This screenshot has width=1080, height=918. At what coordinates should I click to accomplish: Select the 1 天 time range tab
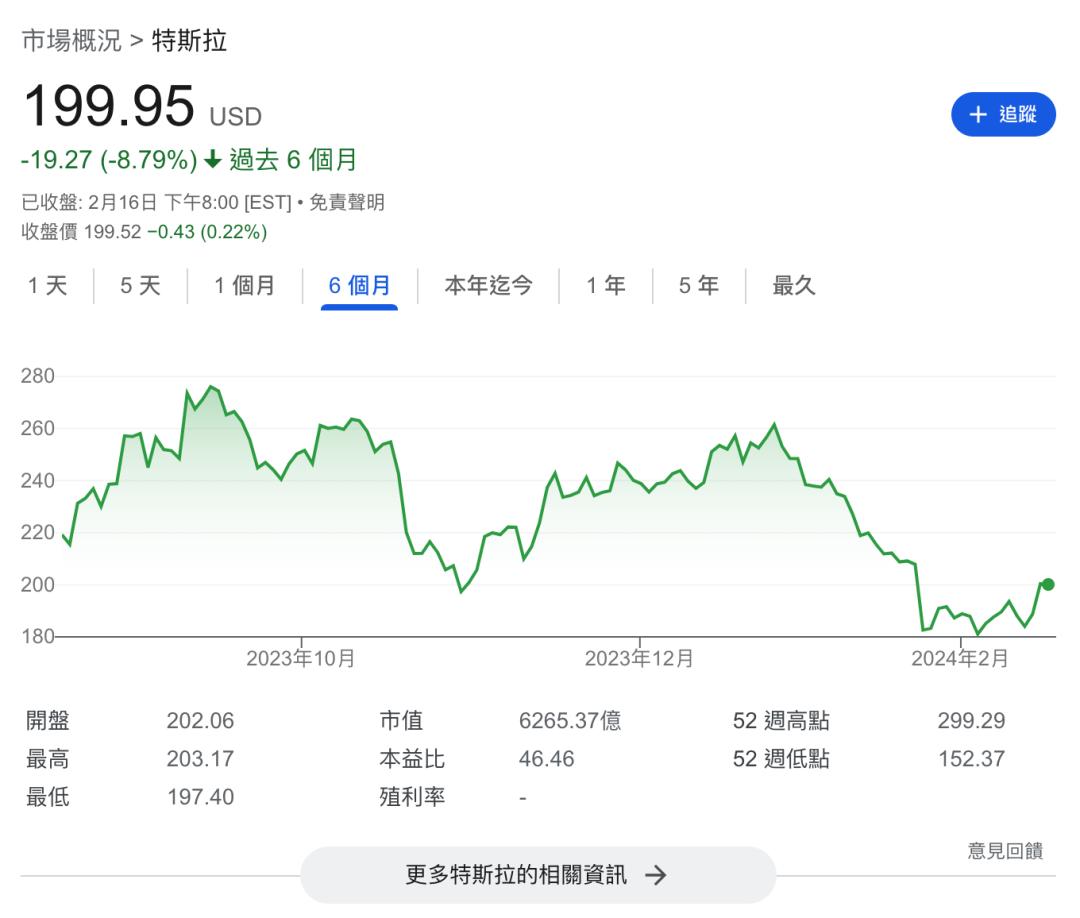click(x=47, y=286)
